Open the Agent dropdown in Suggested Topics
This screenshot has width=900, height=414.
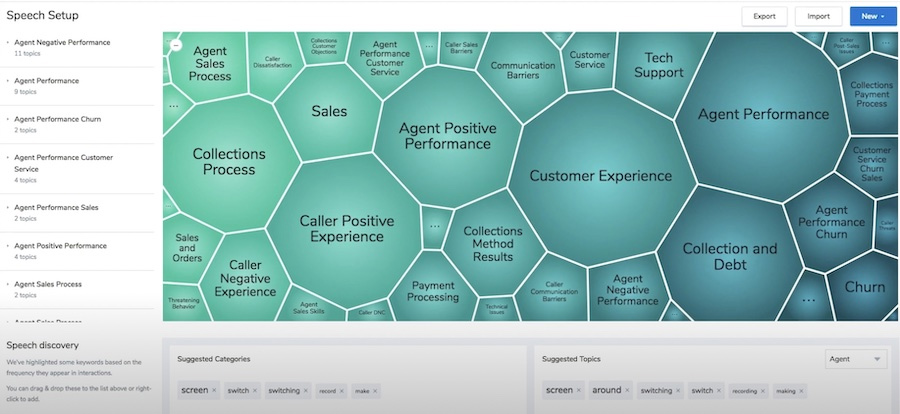855,359
